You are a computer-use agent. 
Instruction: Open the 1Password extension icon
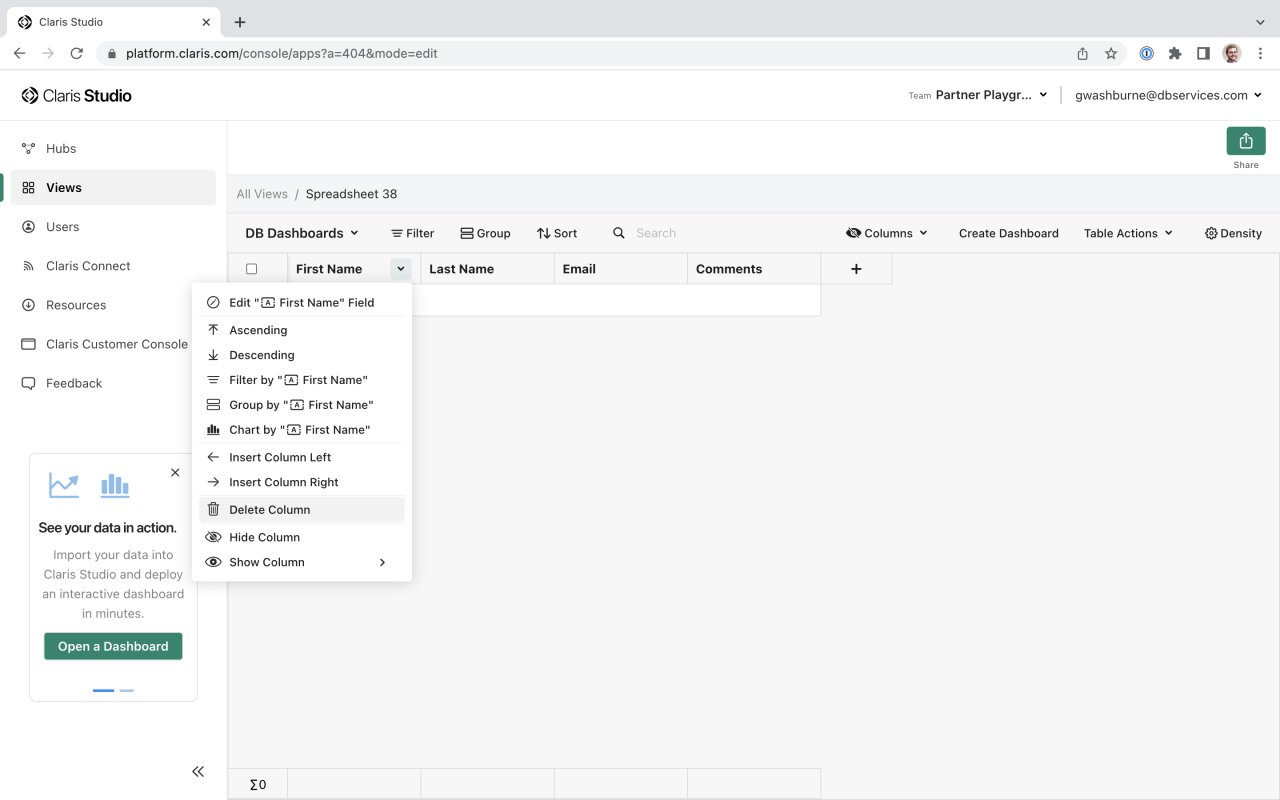point(1147,54)
